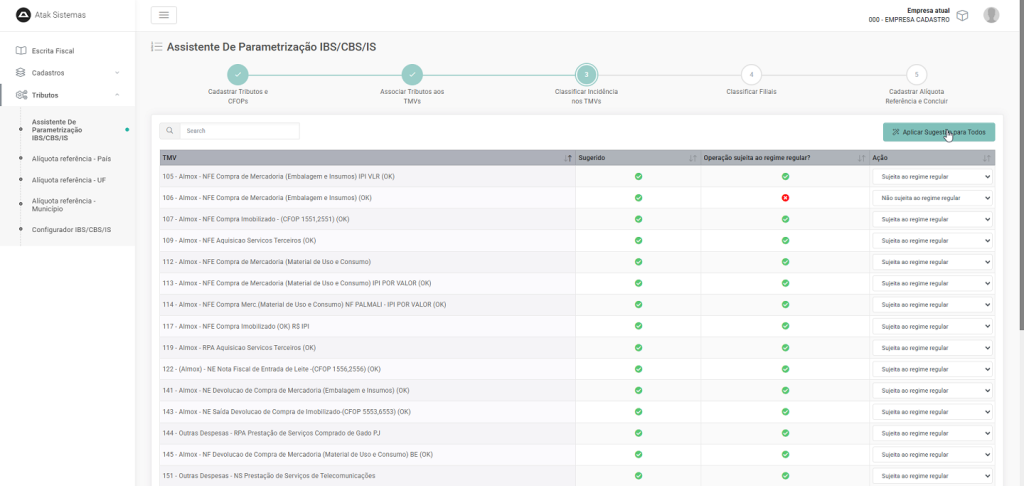1024x486 pixels.
Task: Open the Ação dropdown for TMV 105
Action: click(x=932, y=177)
